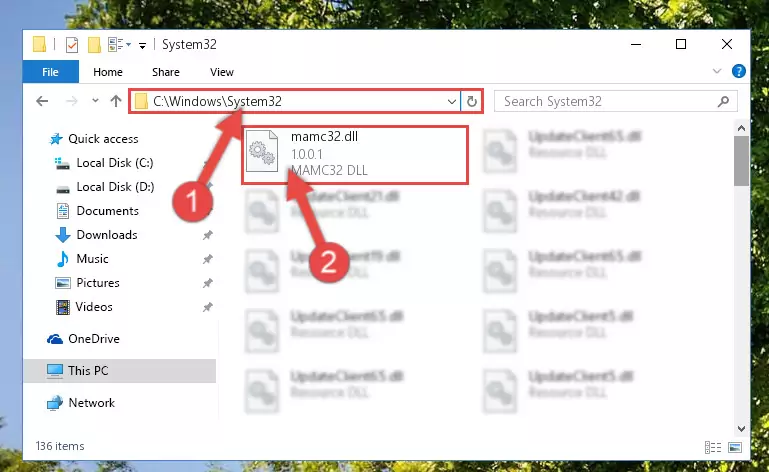Click the mamc32.dll gear file icon
This screenshot has width=769, height=472.
point(262,151)
